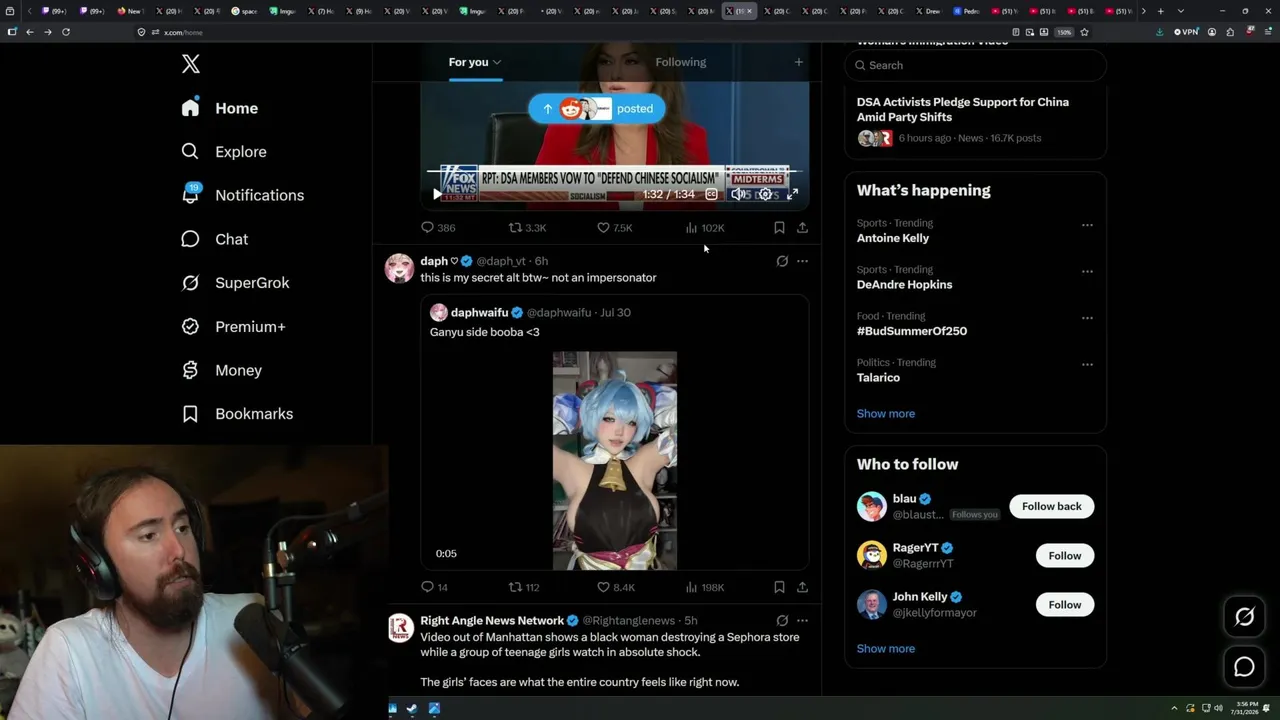Open SuperGrok from the sidebar

[235, 283]
